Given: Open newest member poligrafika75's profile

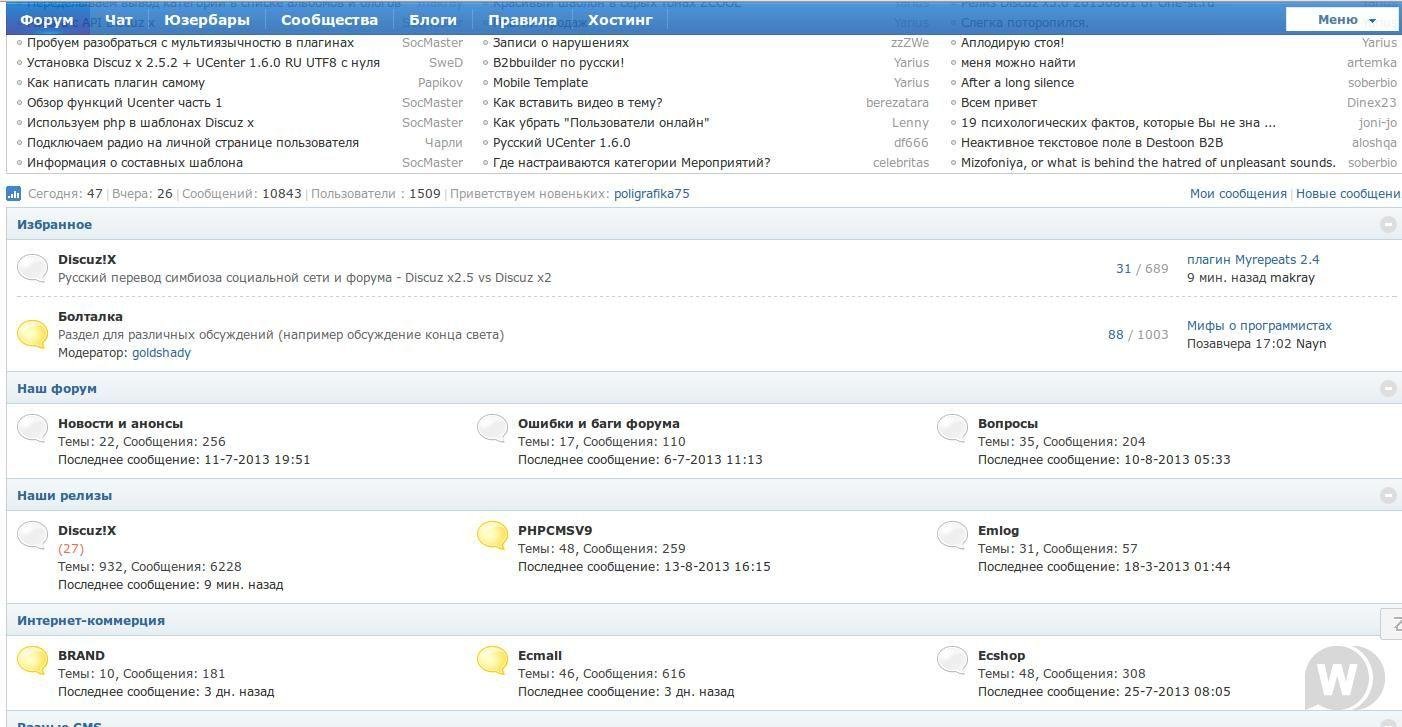Looking at the screenshot, I should [x=651, y=193].
